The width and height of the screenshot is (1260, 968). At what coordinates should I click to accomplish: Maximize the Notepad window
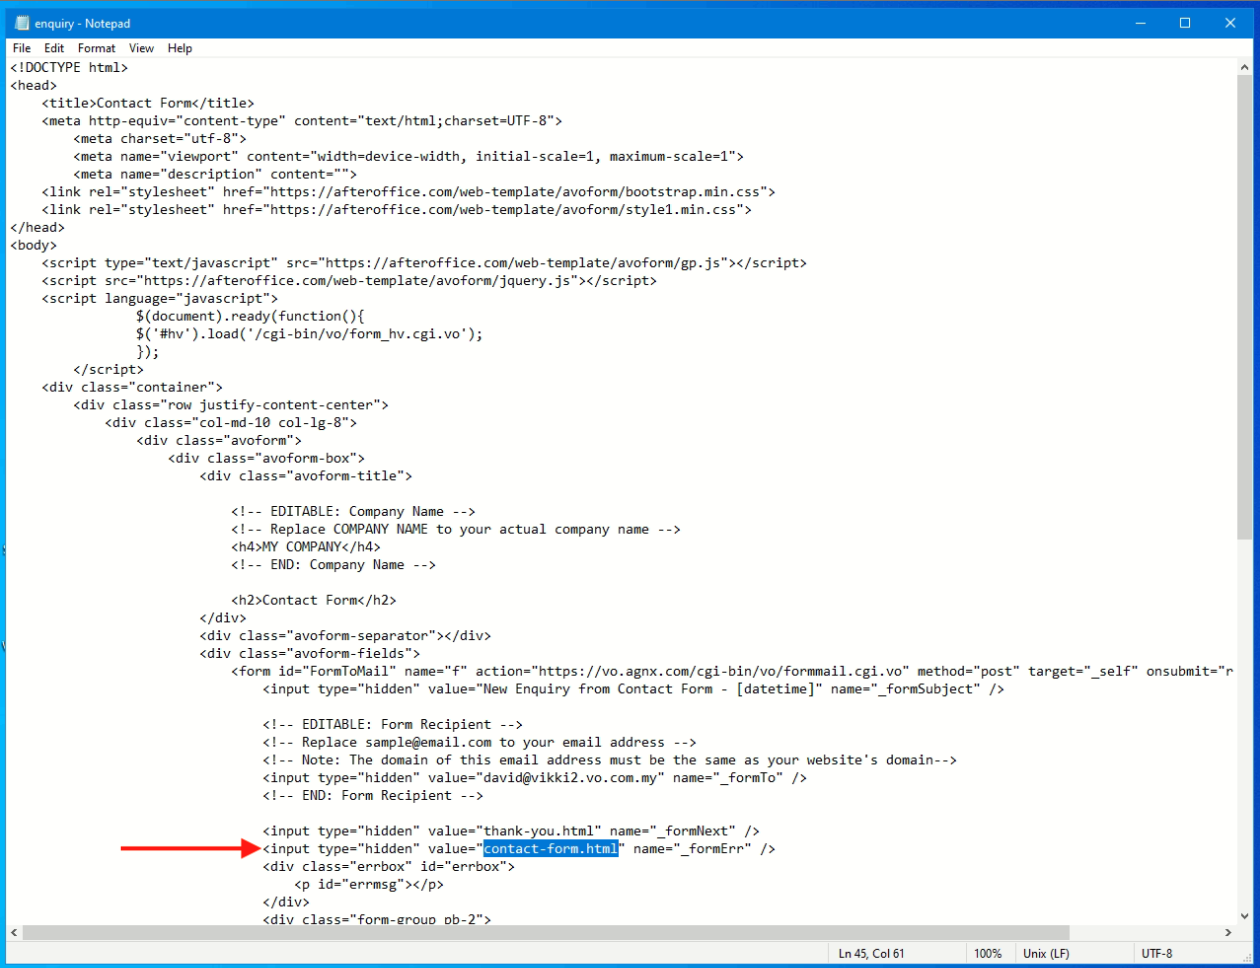(x=1184, y=23)
